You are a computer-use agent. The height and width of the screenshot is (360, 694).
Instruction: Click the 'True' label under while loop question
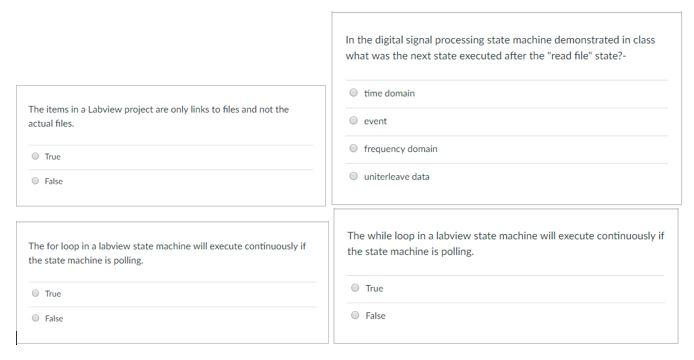(x=374, y=289)
